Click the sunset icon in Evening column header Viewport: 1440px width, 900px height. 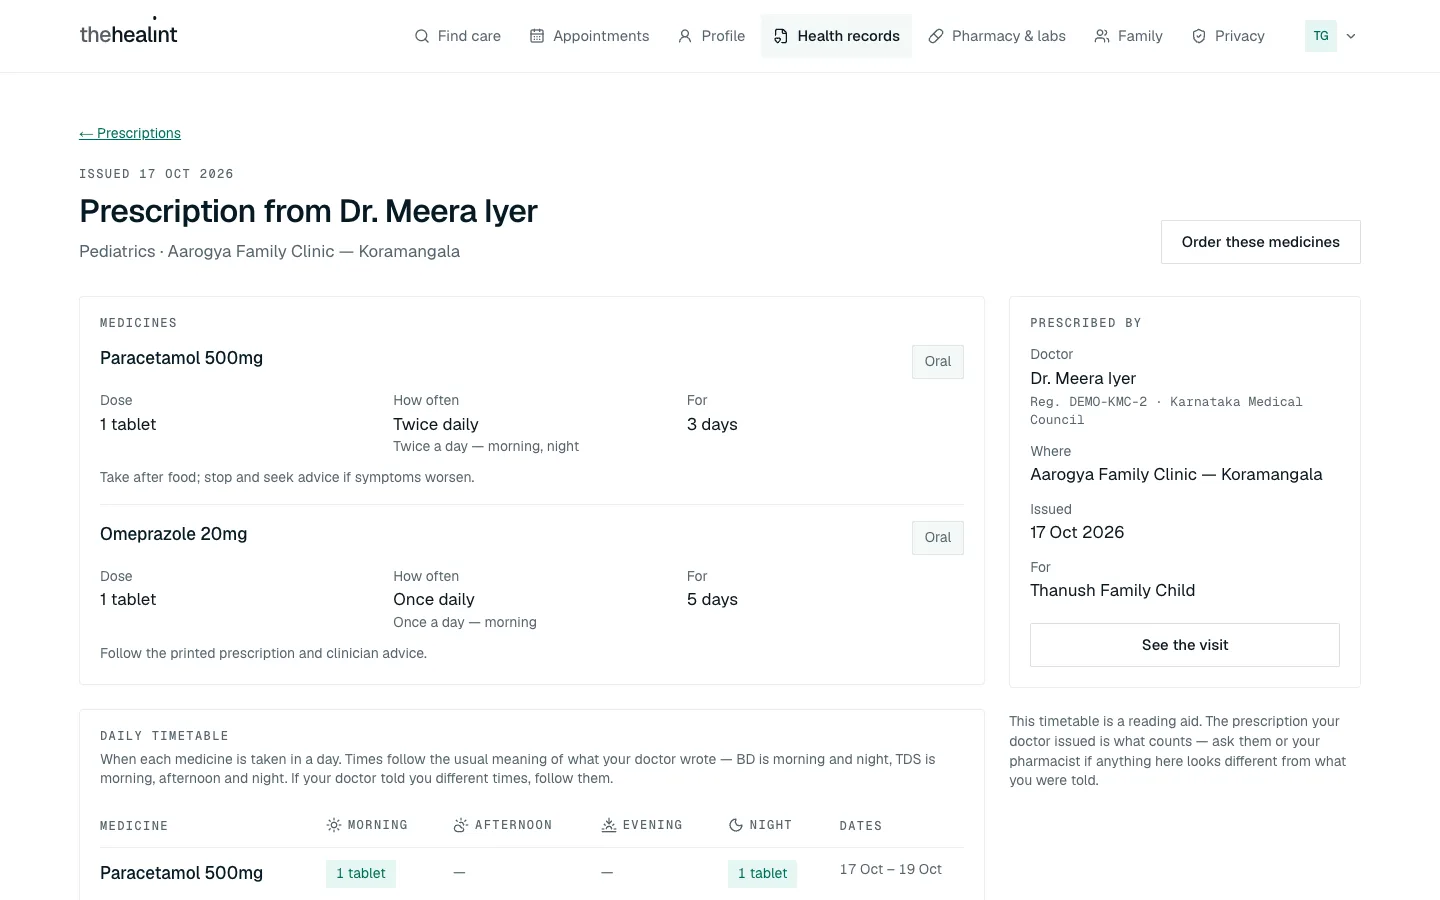click(x=609, y=825)
